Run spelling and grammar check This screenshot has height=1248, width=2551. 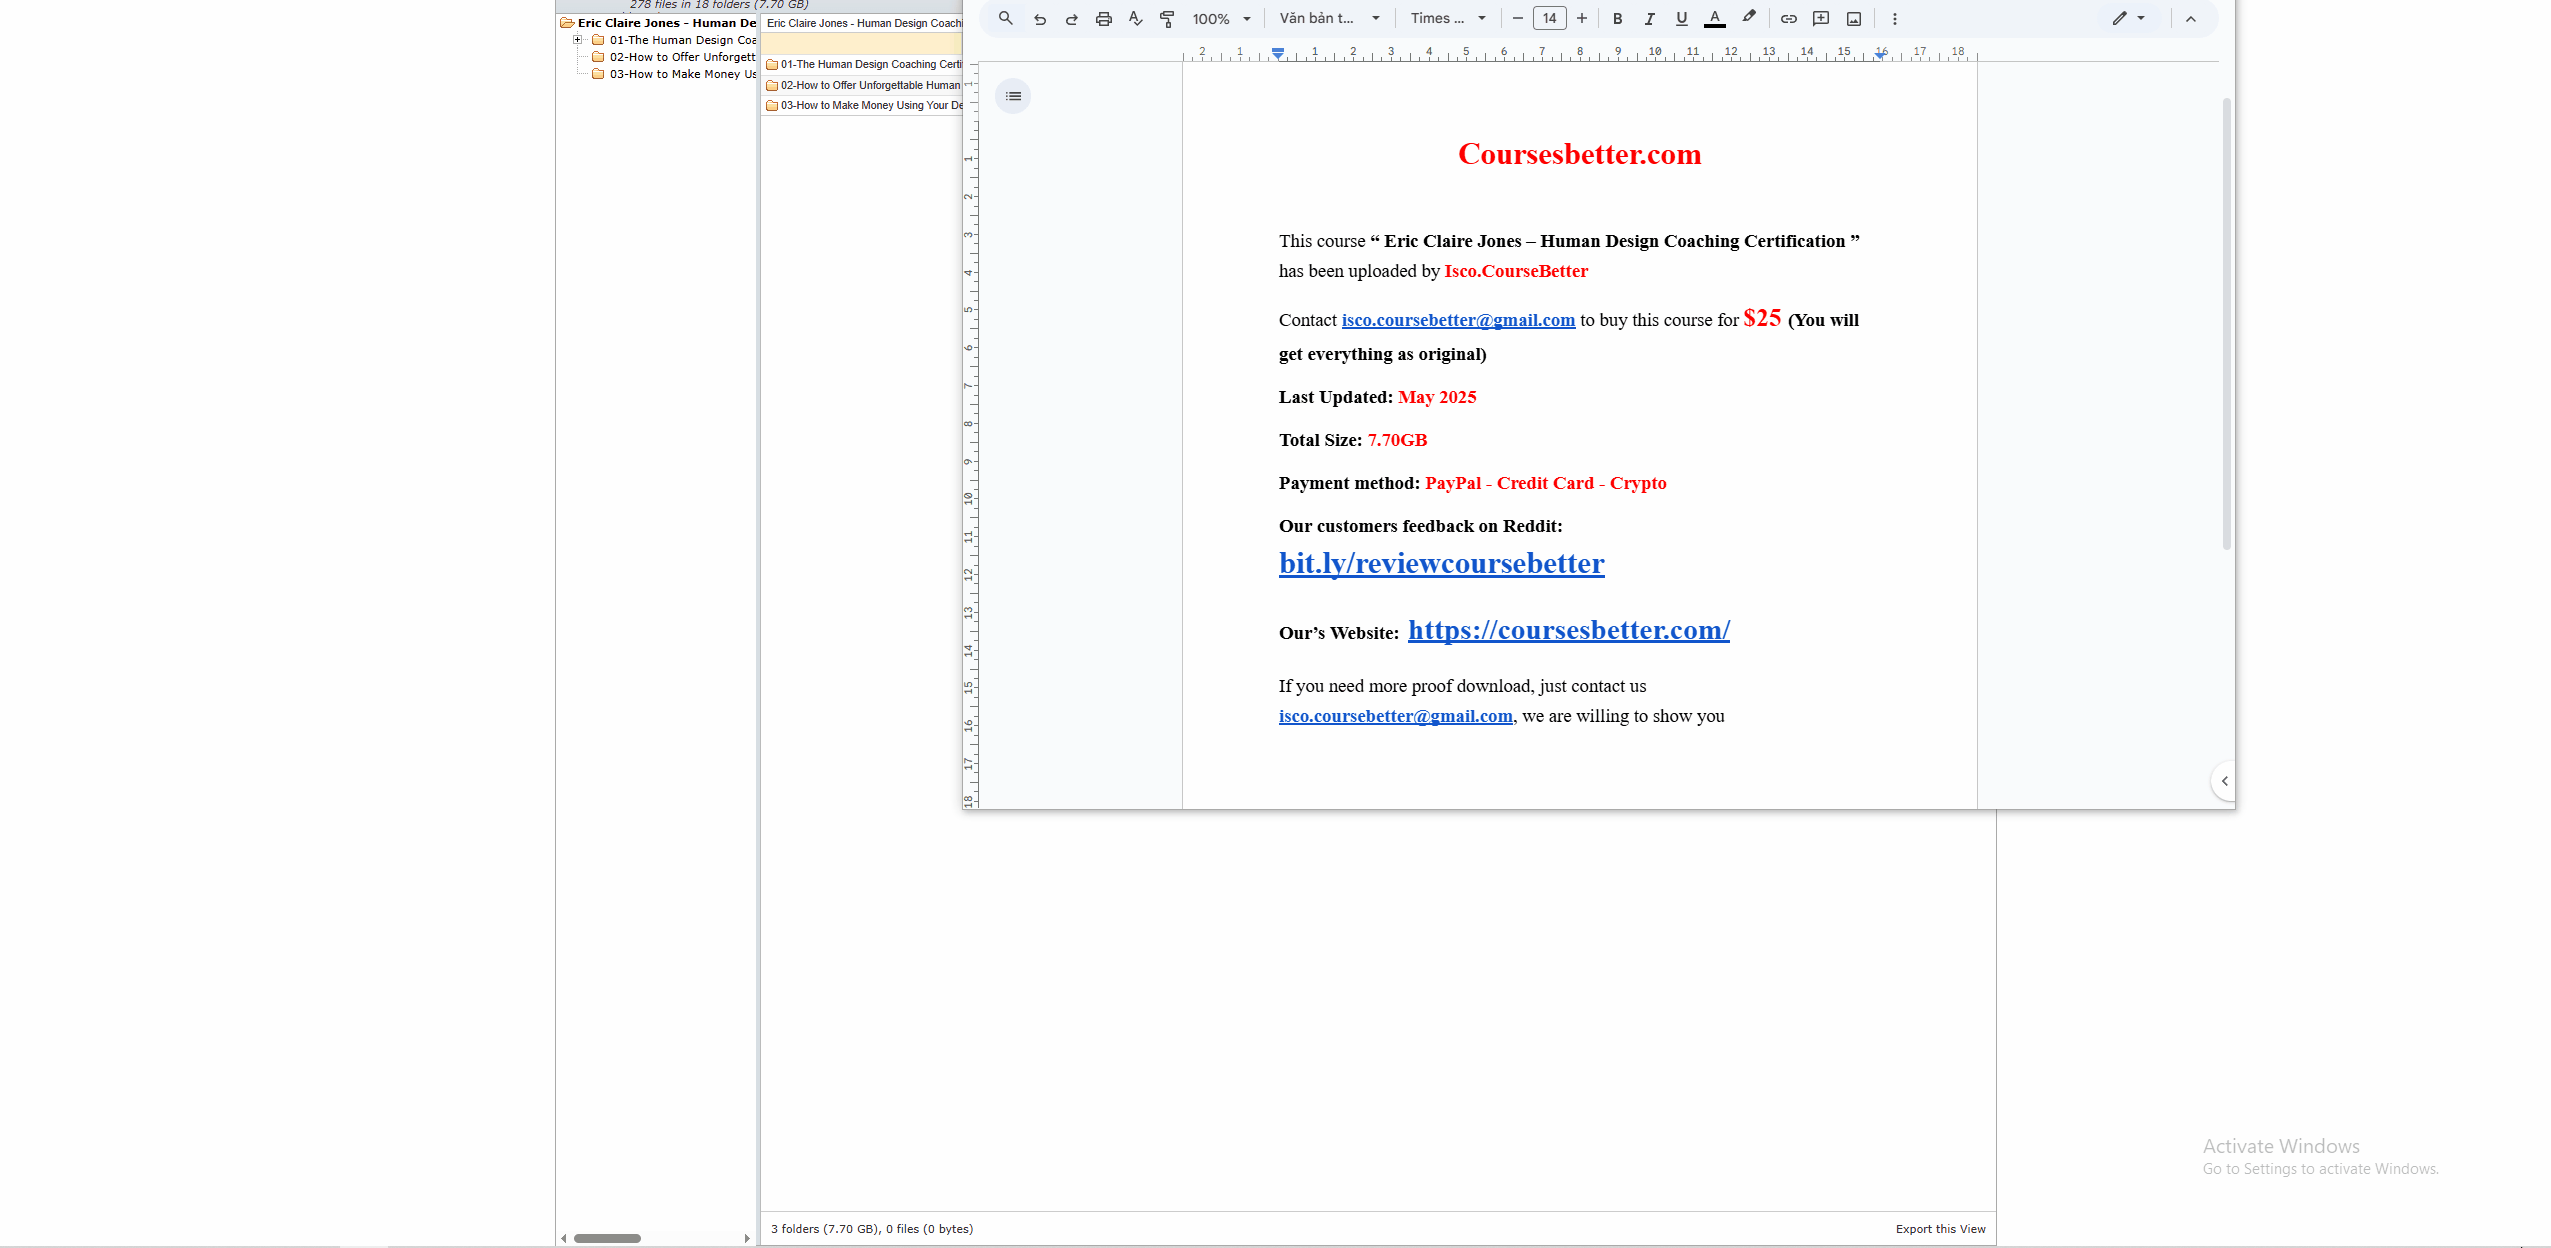click(1136, 18)
